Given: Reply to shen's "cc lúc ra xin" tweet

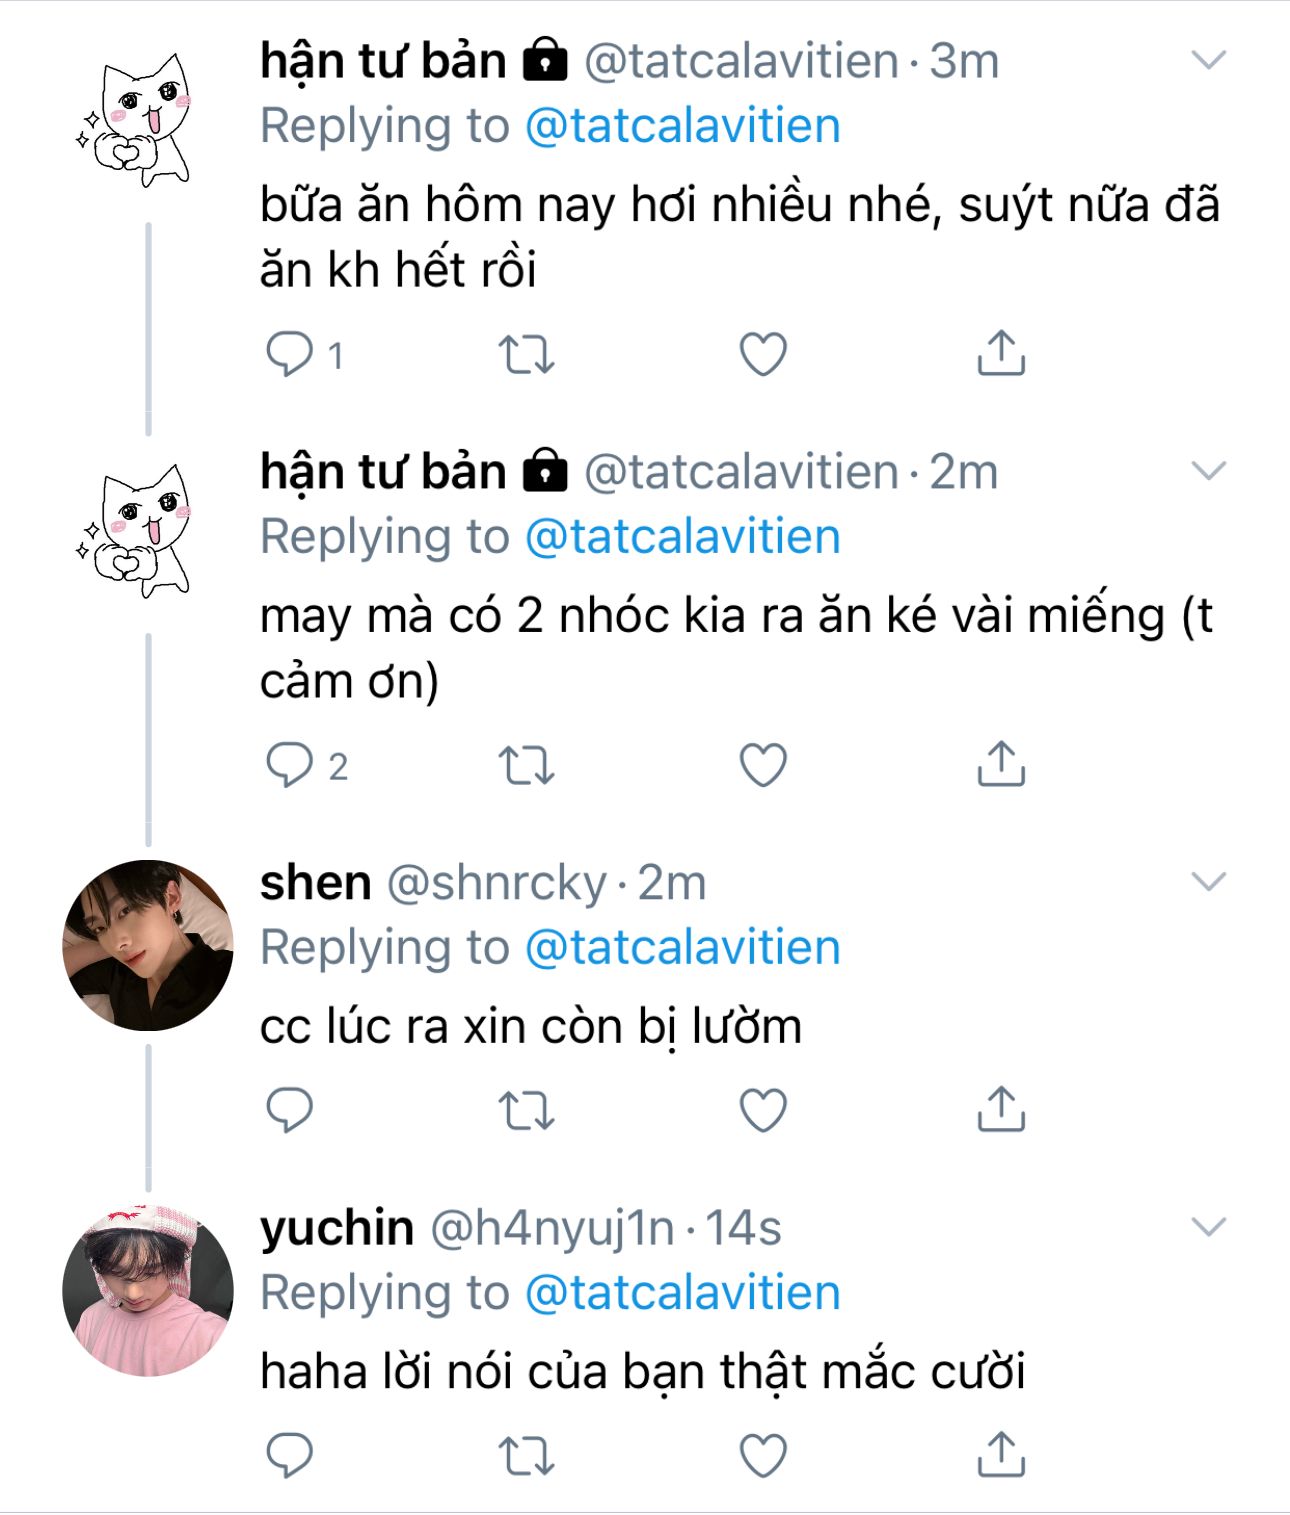Looking at the screenshot, I should tap(289, 1110).
